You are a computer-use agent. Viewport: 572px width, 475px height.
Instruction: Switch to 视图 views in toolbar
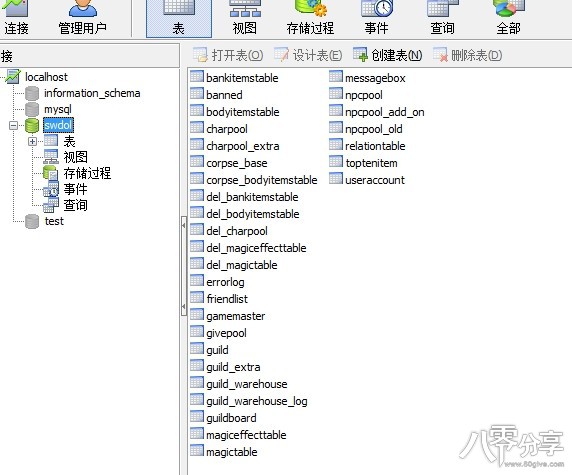pos(245,18)
